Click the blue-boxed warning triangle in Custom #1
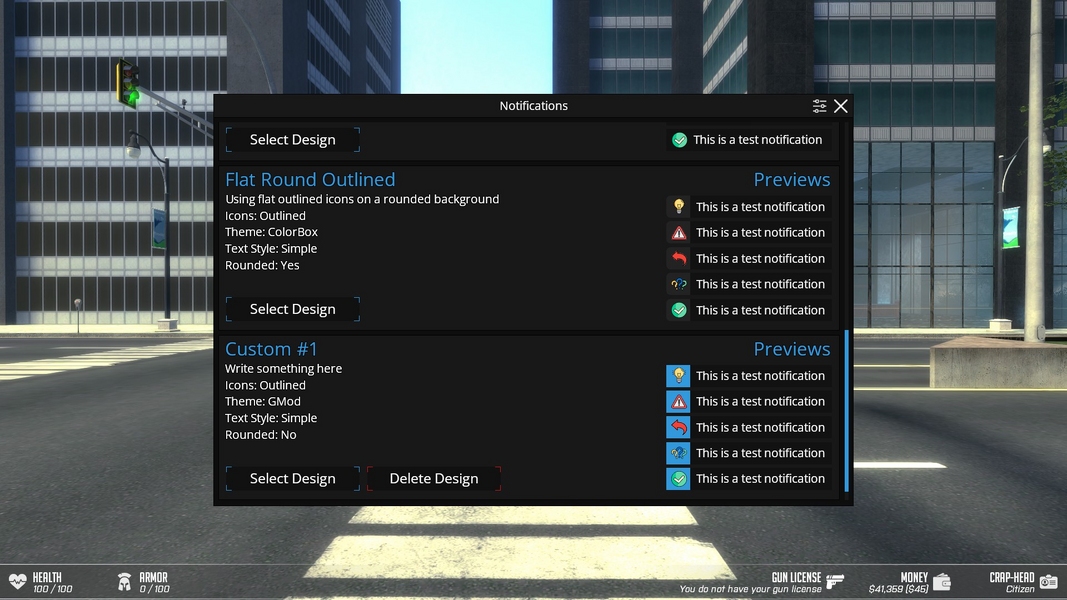1067x600 pixels. (x=679, y=402)
